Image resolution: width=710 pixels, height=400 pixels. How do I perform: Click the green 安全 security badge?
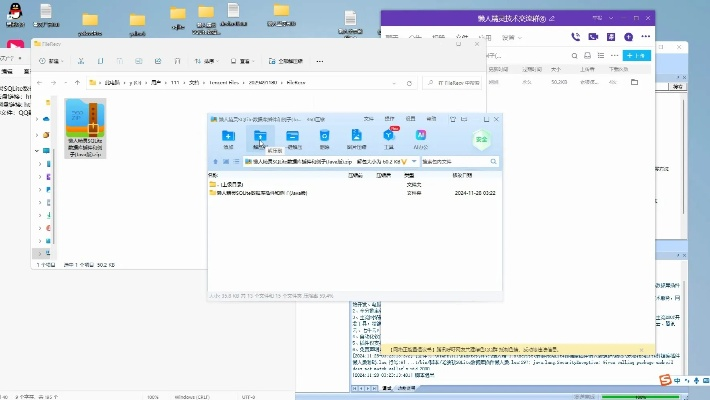pyautogui.click(x=482, y=139)
